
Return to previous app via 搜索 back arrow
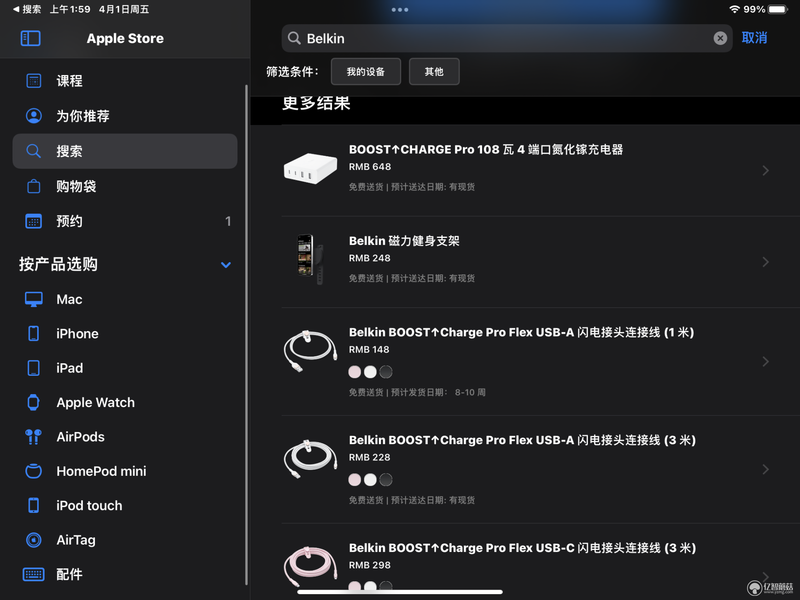pos(27,9)
